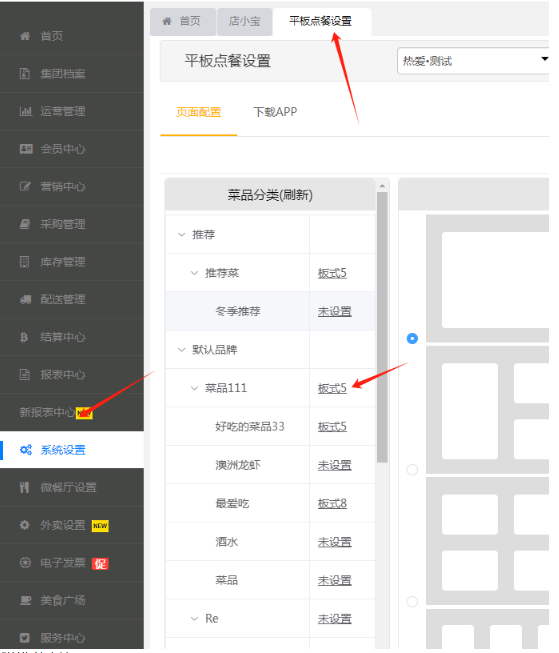Collapse the 推荐 category chevron
This screenshot has height=653, width=559.
[181, 234]
